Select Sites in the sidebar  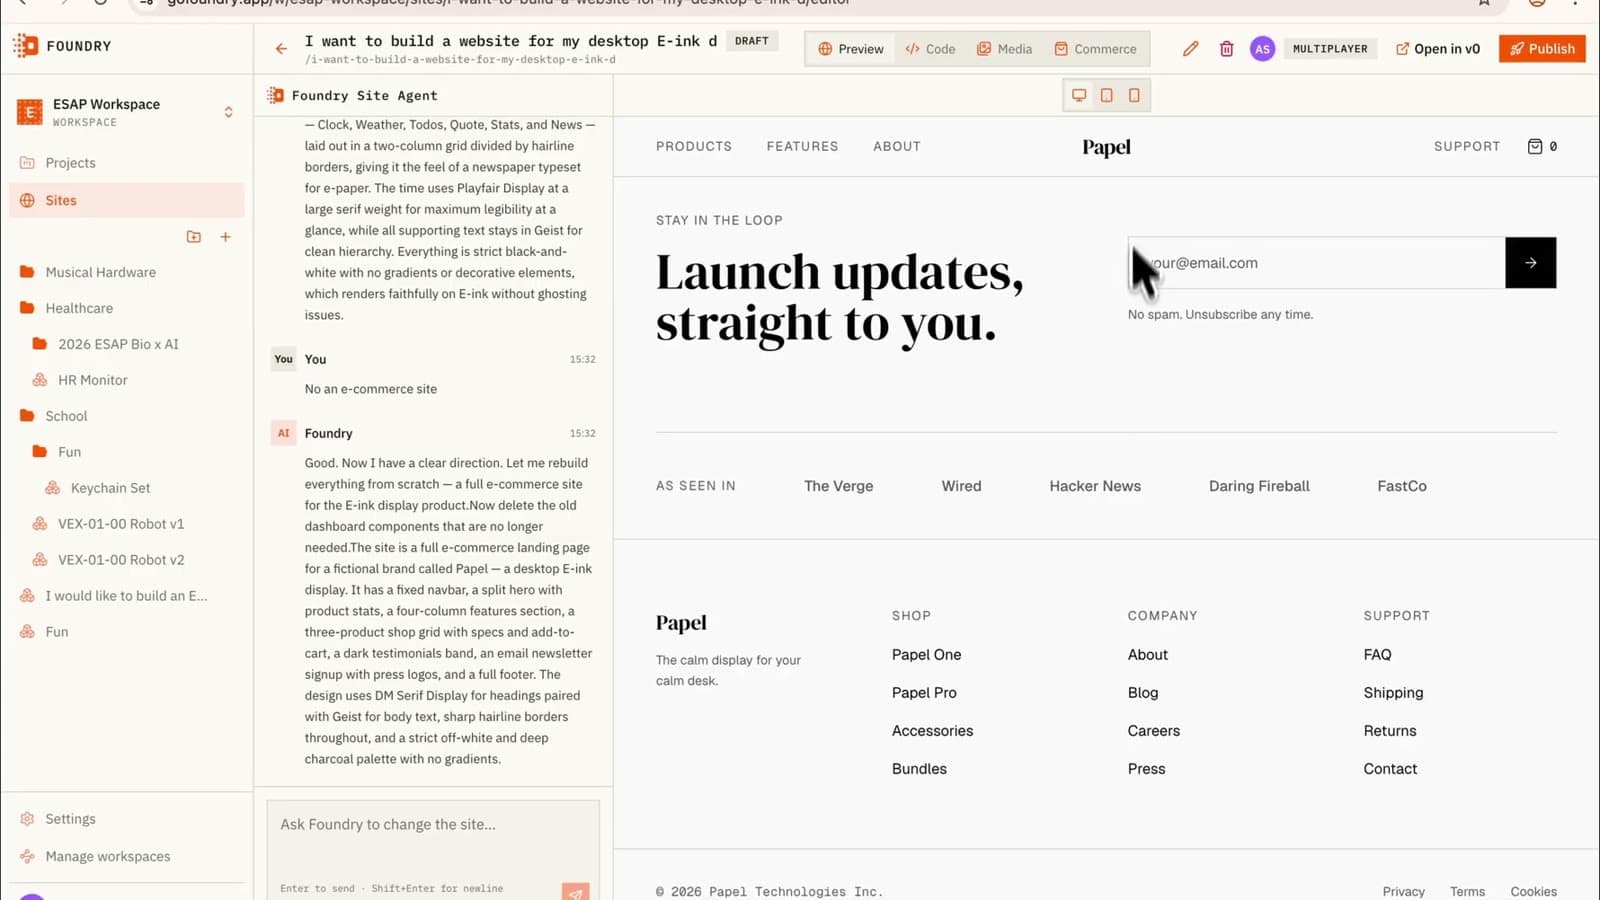click(127, 200)
